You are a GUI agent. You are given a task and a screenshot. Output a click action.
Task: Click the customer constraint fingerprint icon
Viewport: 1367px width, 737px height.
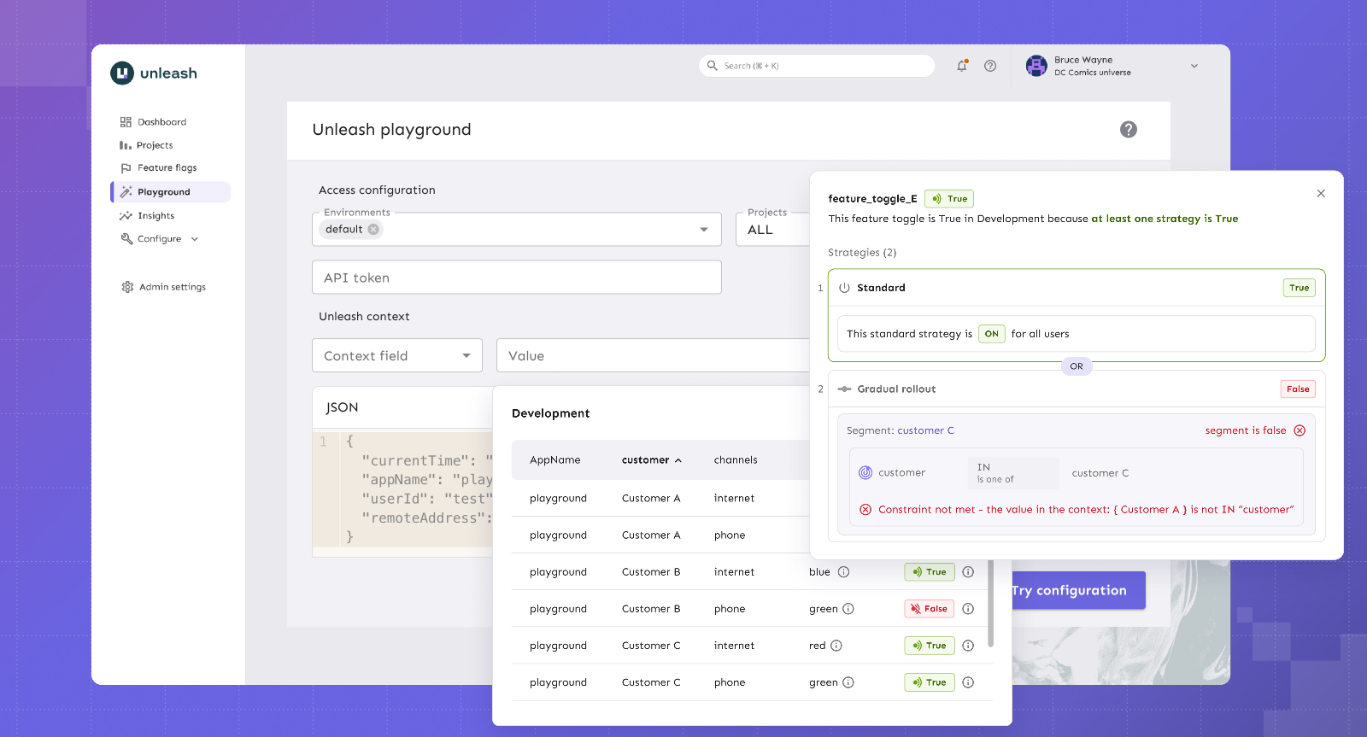tap(865, 473)
